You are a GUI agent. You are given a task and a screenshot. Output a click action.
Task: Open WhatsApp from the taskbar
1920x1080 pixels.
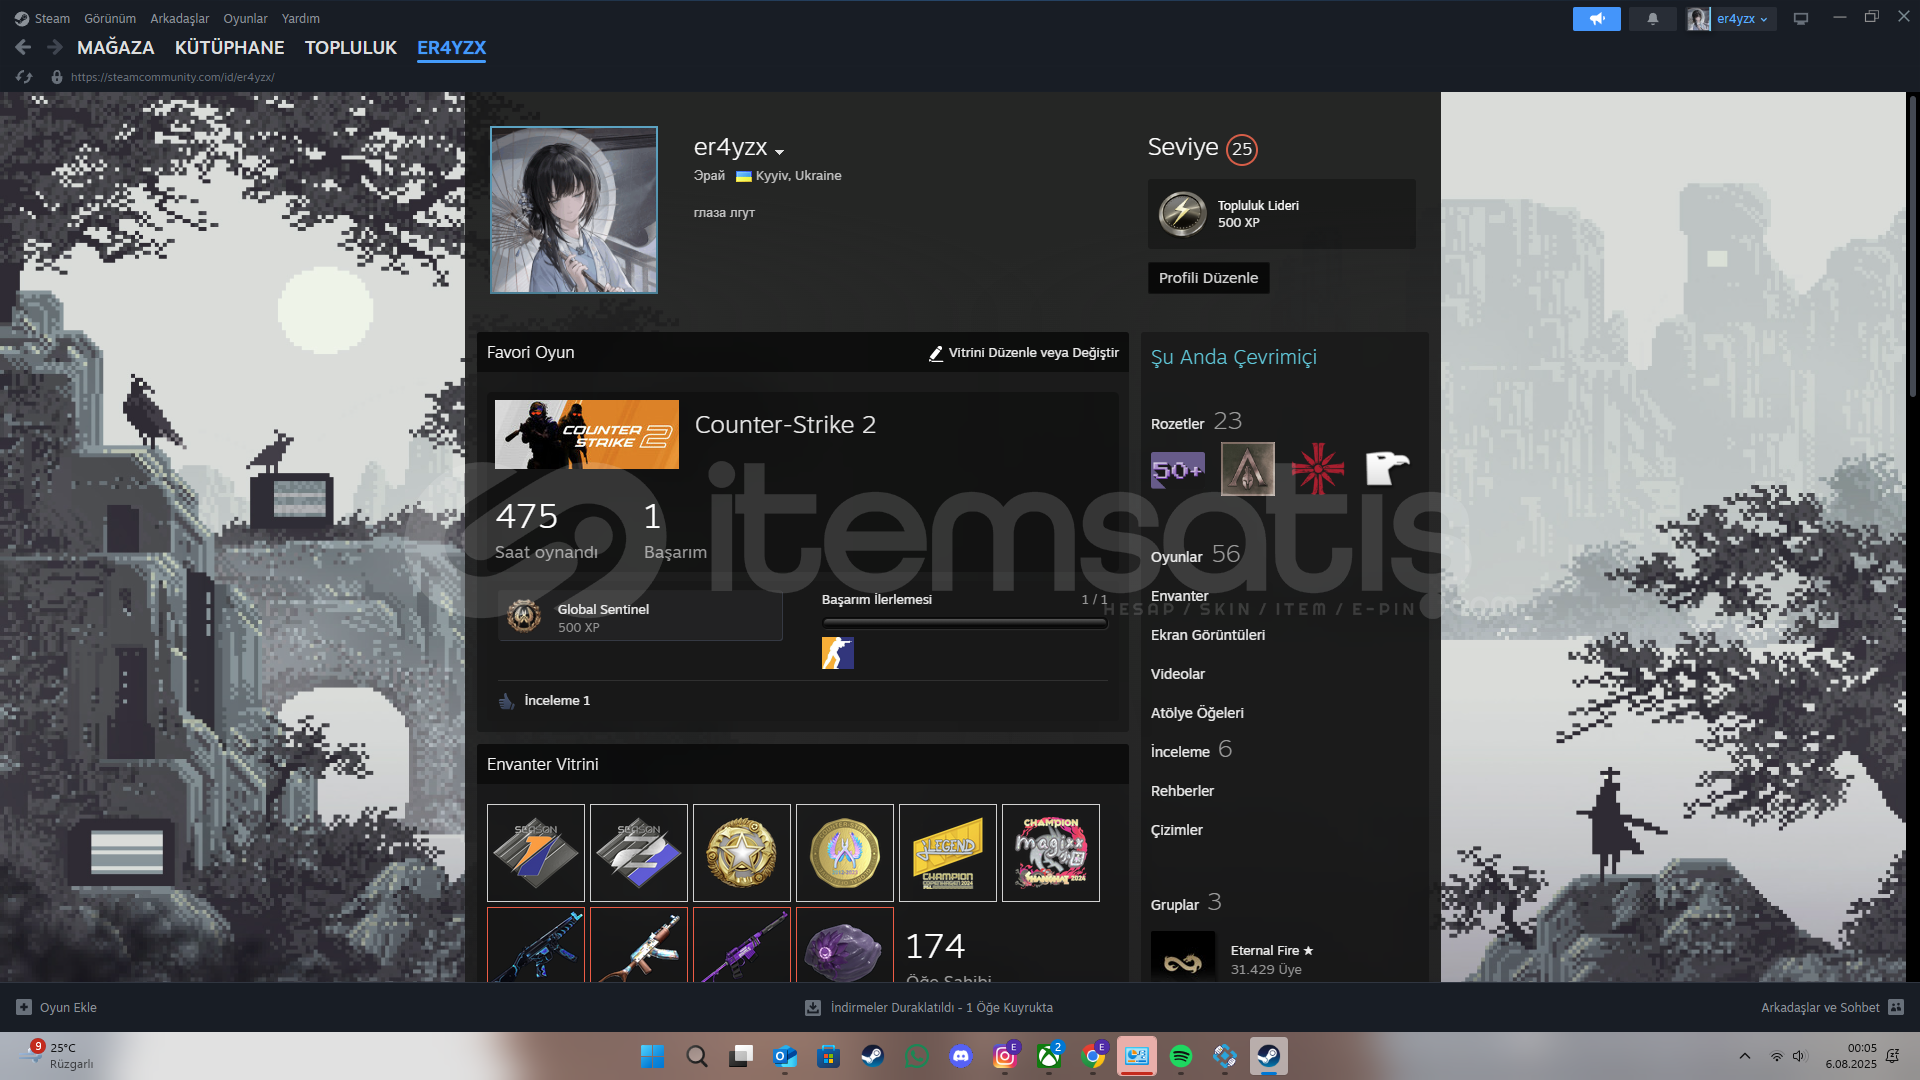click(917, 1056)
